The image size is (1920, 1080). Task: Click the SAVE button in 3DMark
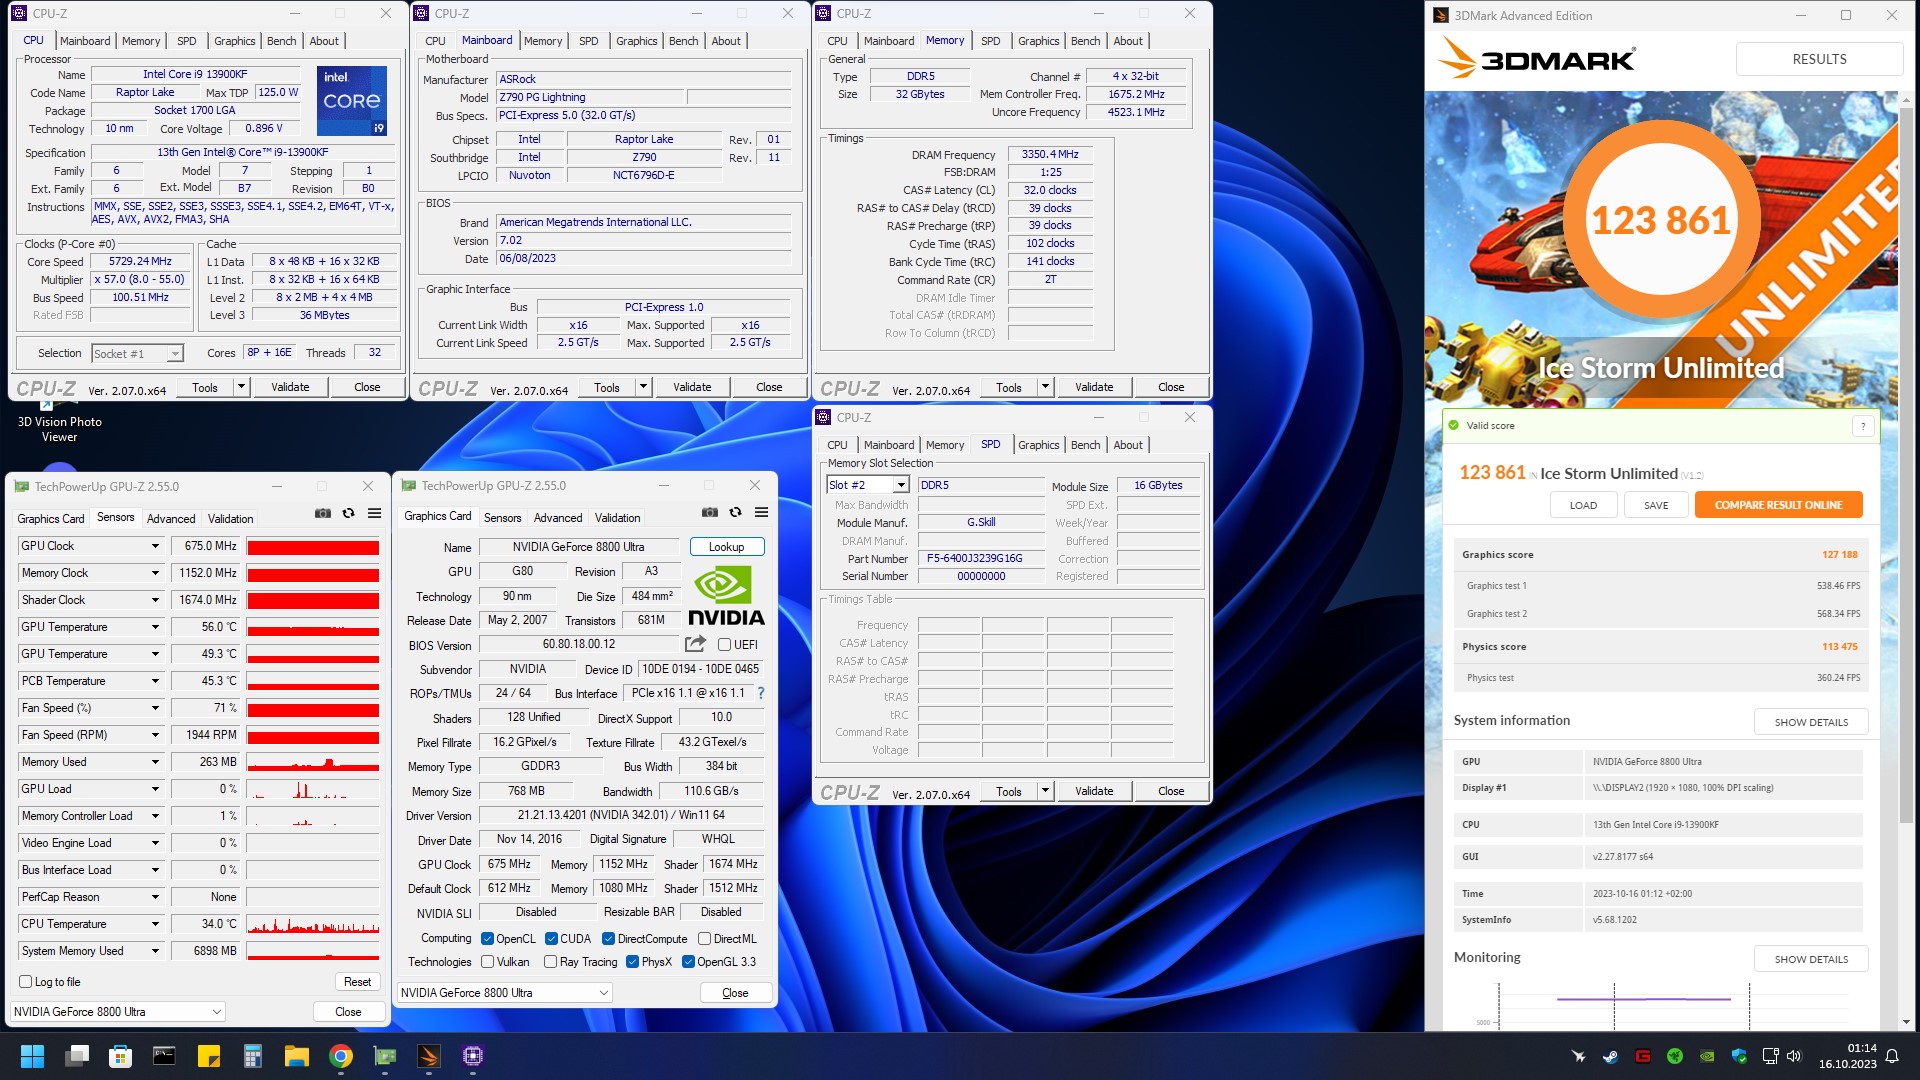coord(1656,505)
